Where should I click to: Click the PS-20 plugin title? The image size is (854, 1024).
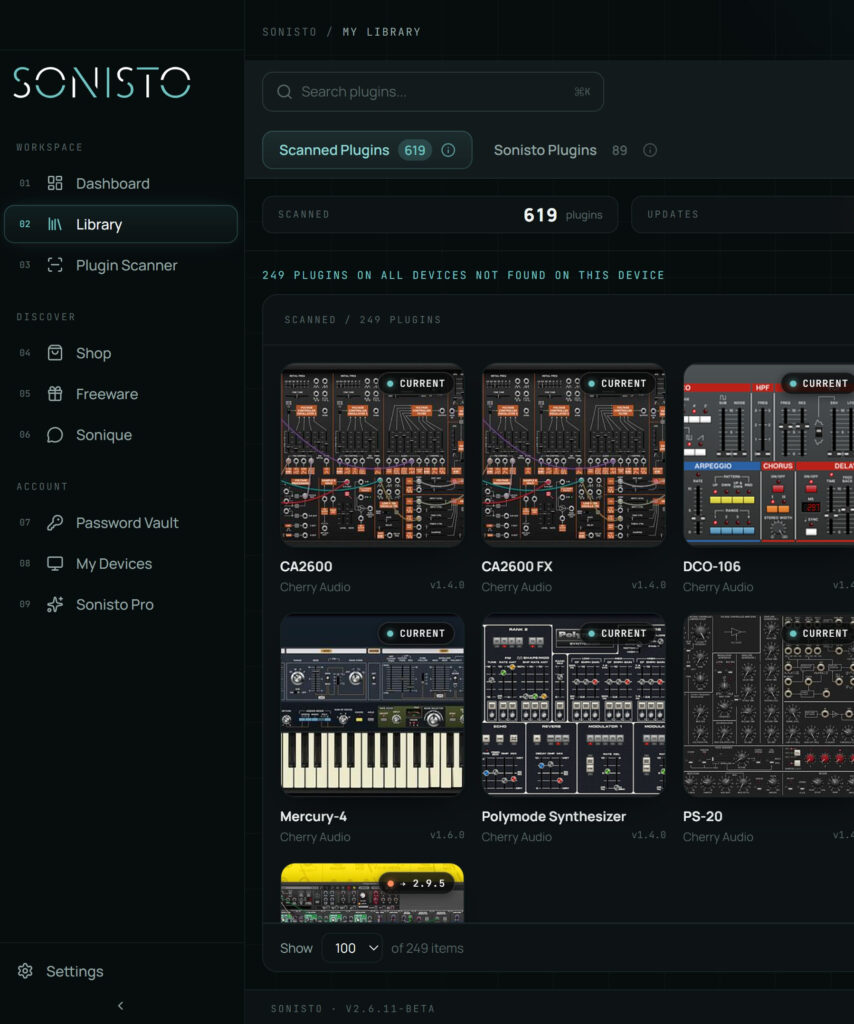(x=703, y=816)
